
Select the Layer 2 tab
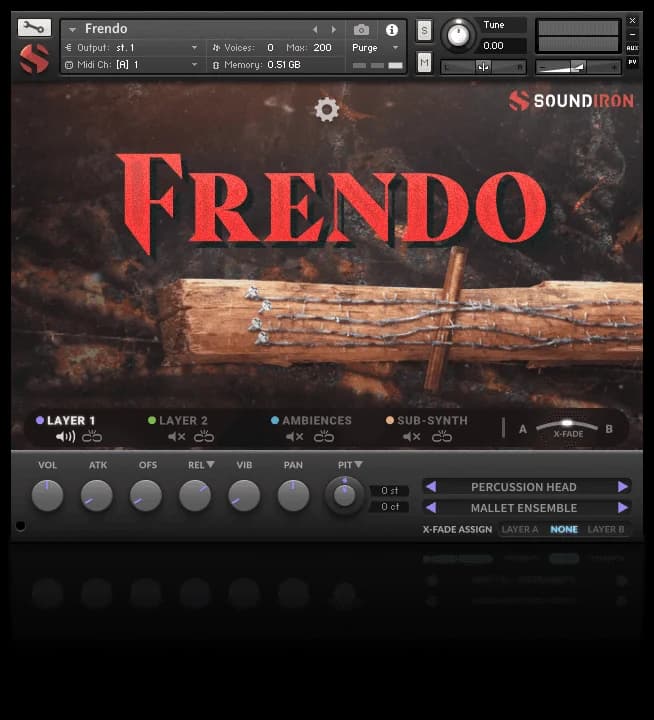(x=178, y=421)
